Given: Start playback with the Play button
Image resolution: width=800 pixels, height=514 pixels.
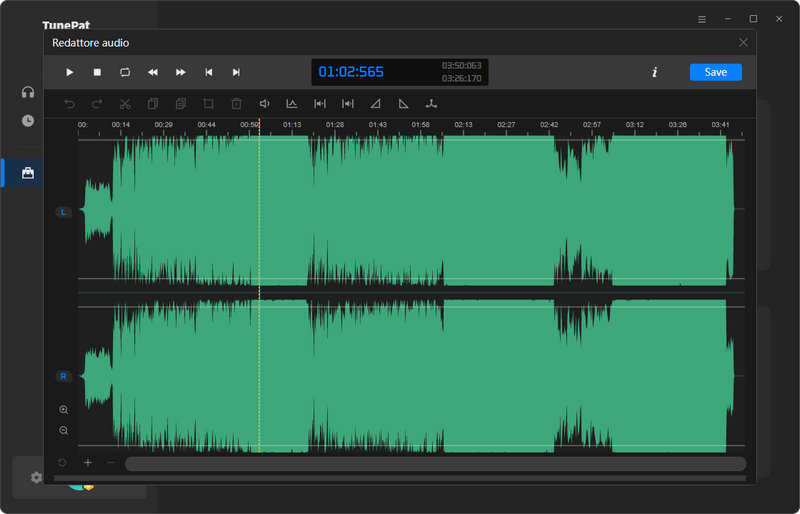Looking at the screenshot, I should click(70, 72).
